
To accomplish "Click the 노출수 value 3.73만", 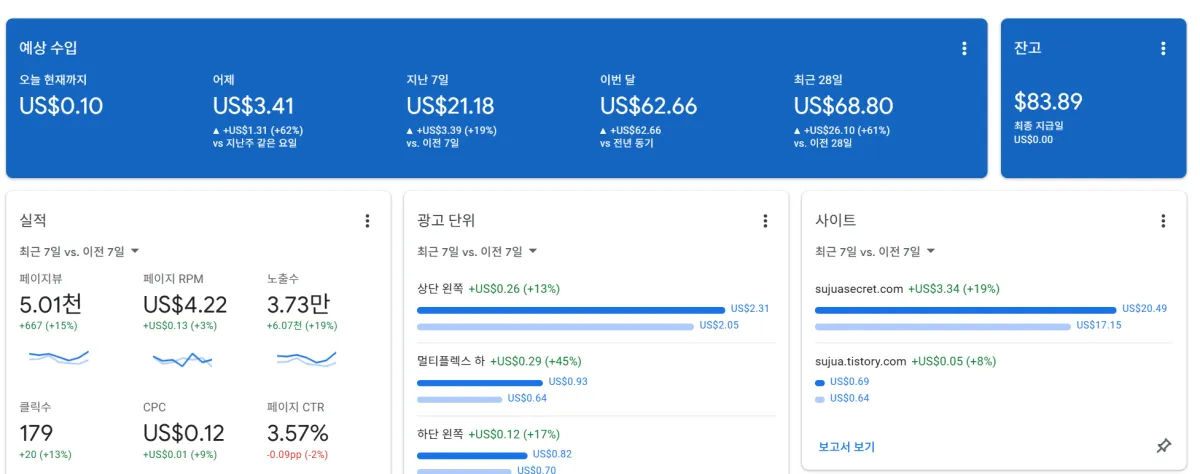I will point(298,304).
